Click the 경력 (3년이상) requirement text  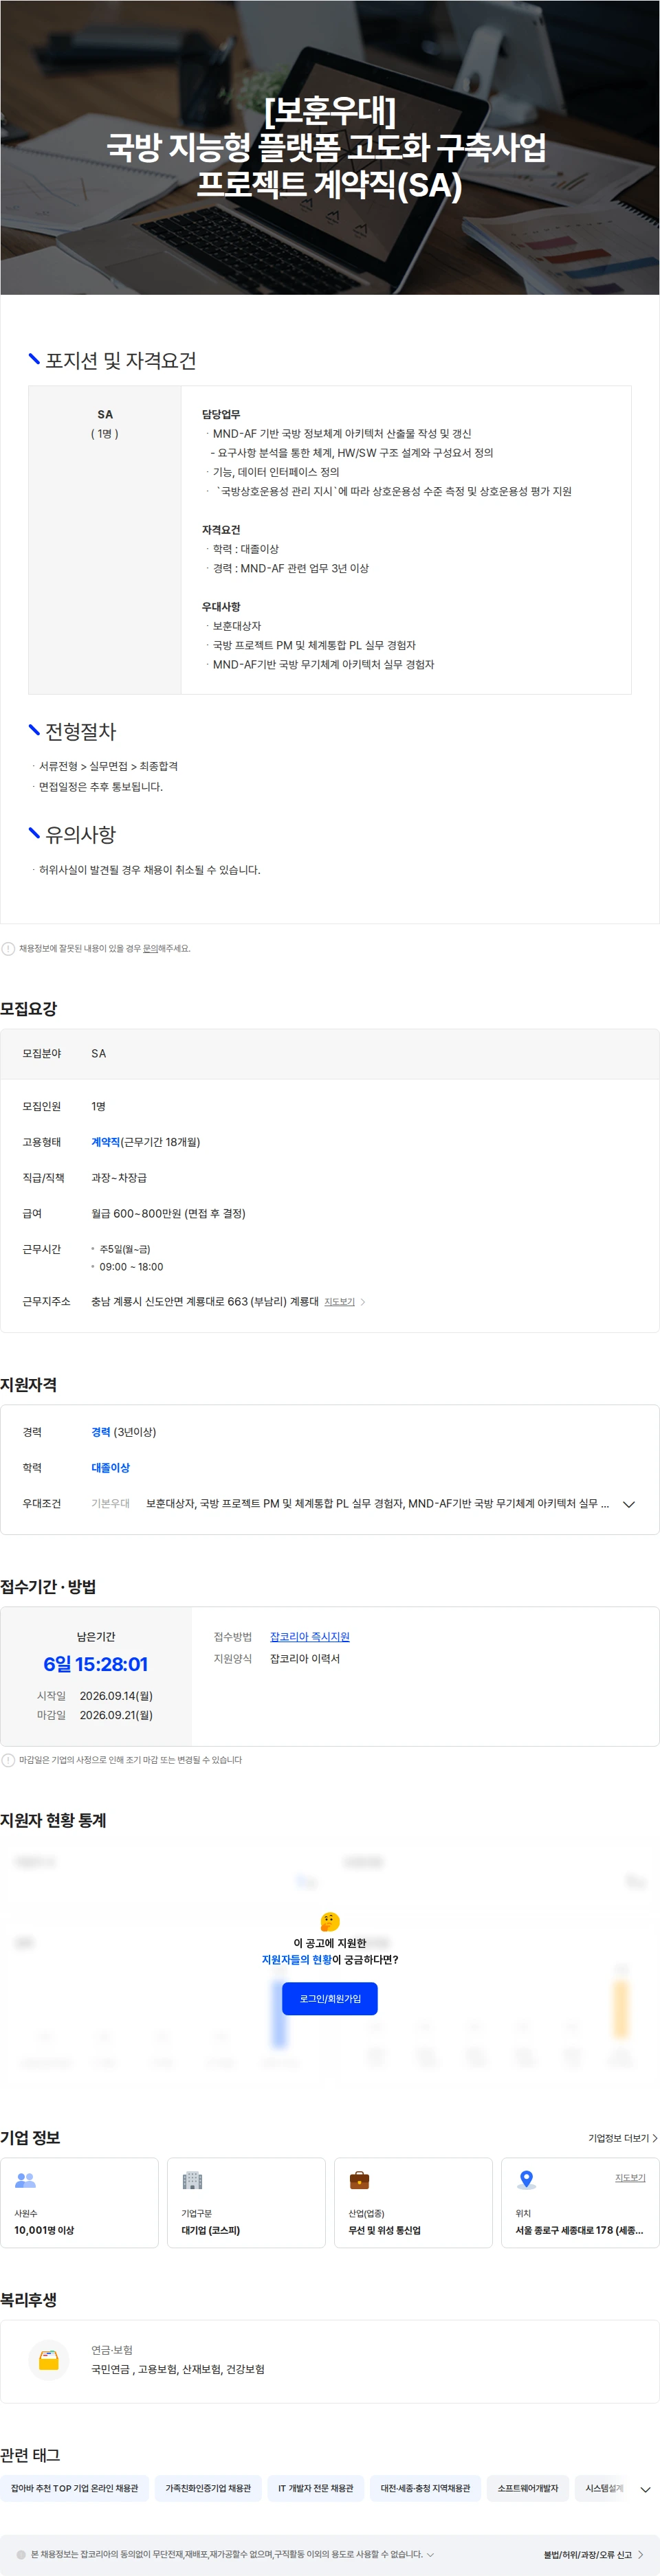tap(123, 1432)
